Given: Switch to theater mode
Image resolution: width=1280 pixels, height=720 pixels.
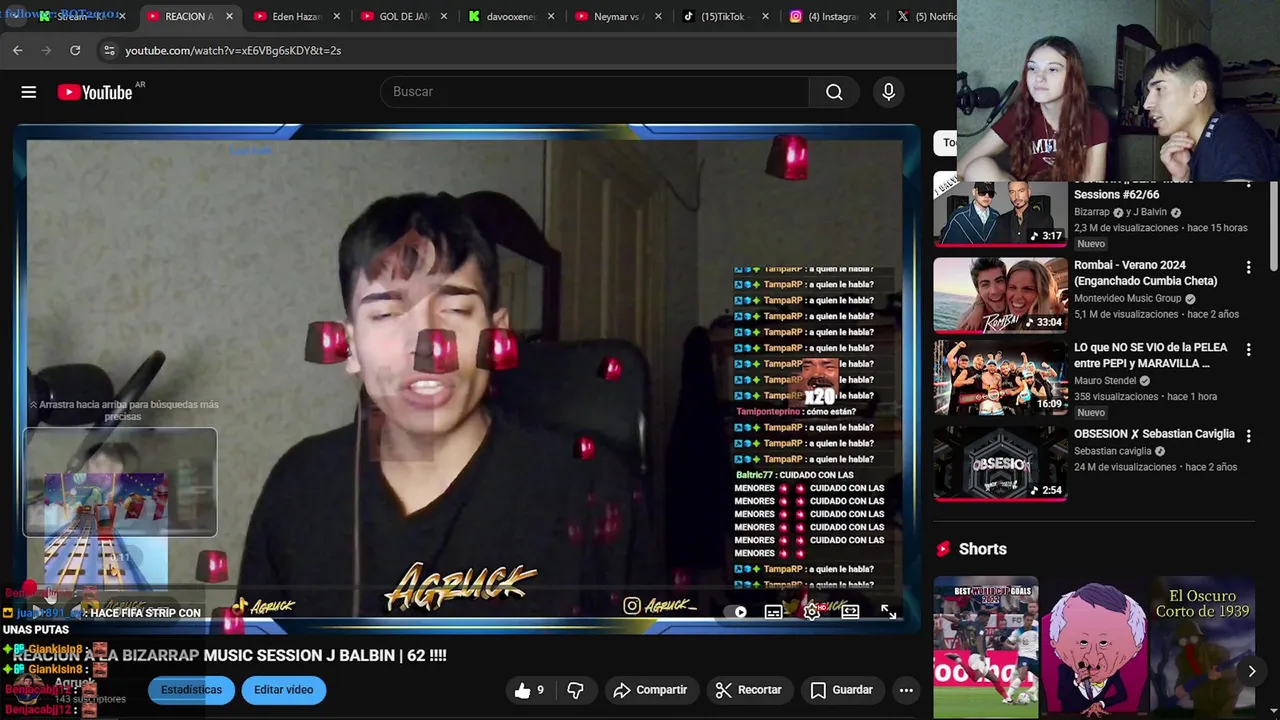Looking at the screenshot, I should [850, 612].
